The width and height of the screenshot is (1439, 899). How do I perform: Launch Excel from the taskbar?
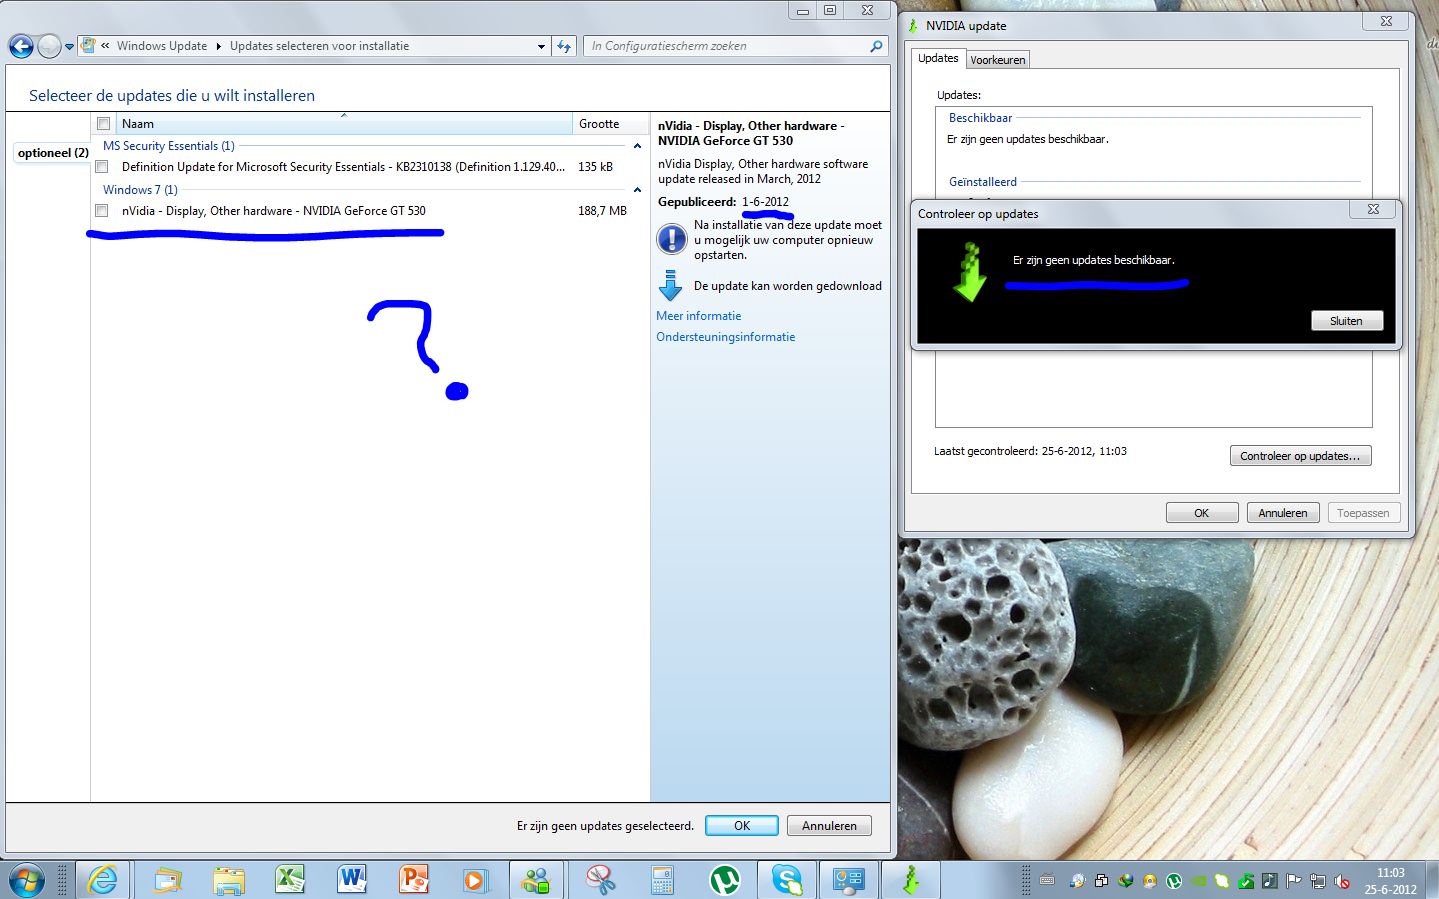pos(290,880)
